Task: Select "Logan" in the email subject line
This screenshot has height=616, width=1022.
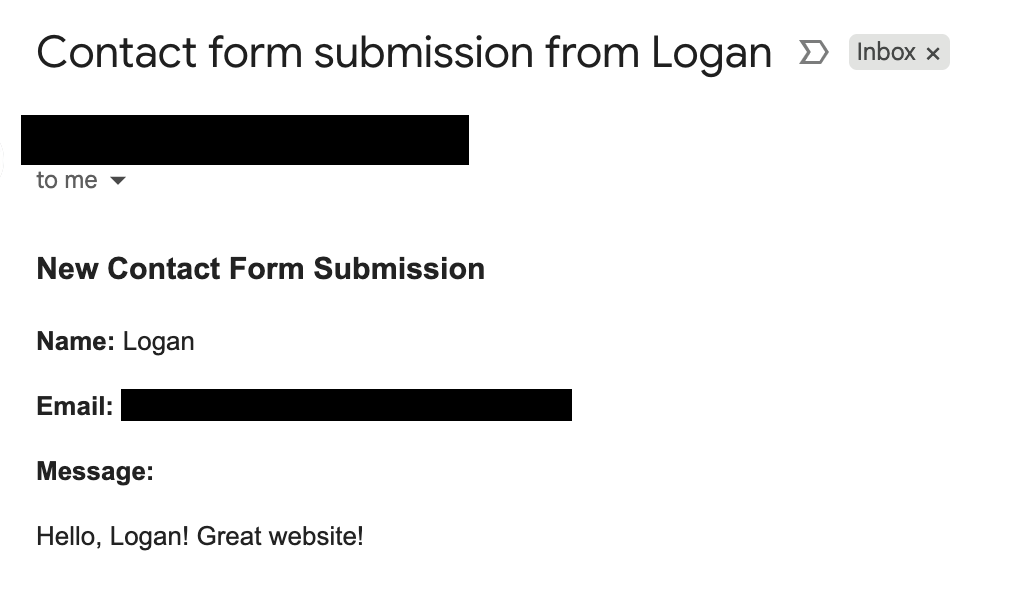Action: [711, 54]
